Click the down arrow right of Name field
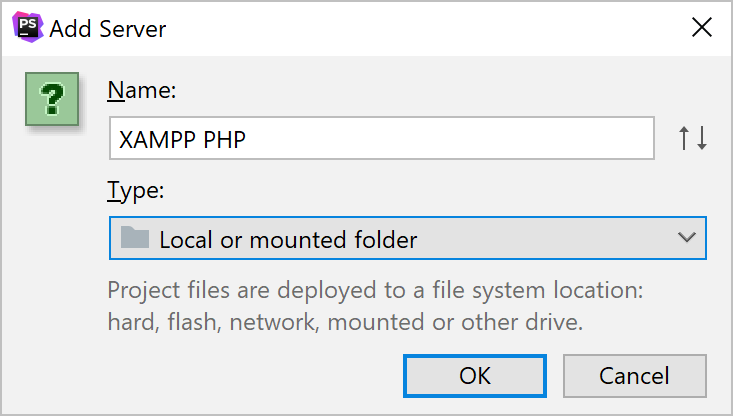This screenshot has height=416, width=733. (701, 139)
